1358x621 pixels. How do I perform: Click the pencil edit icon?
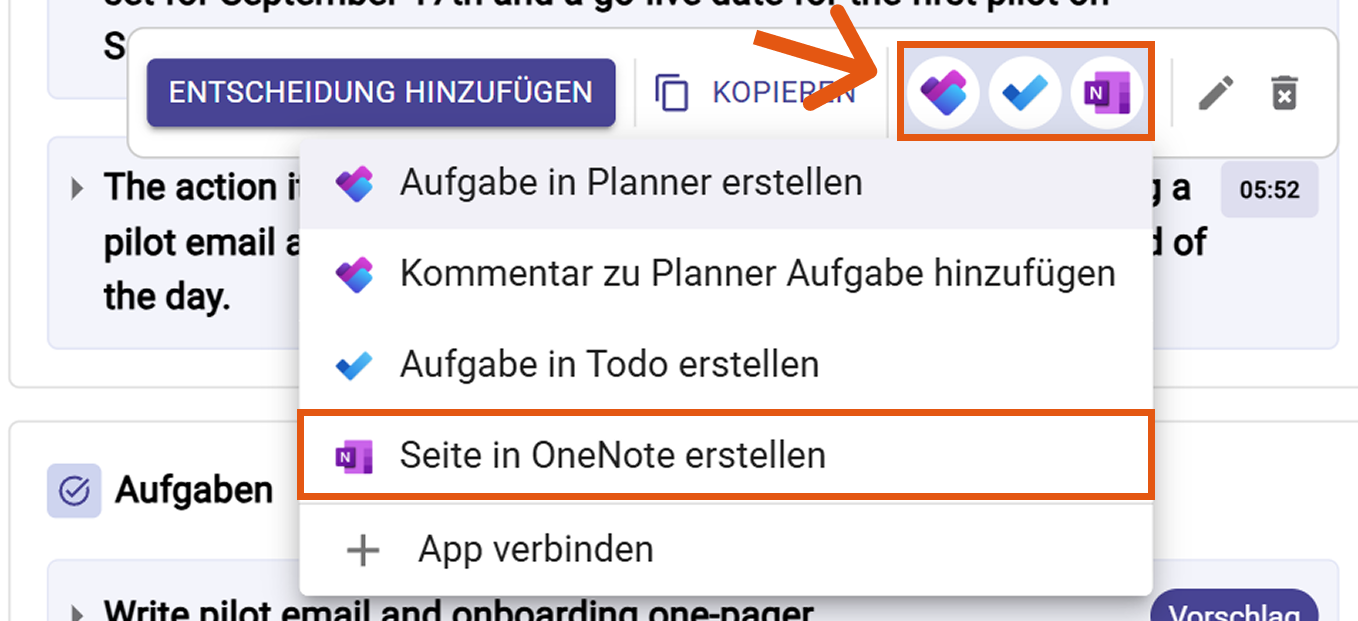coord(1216,93)
